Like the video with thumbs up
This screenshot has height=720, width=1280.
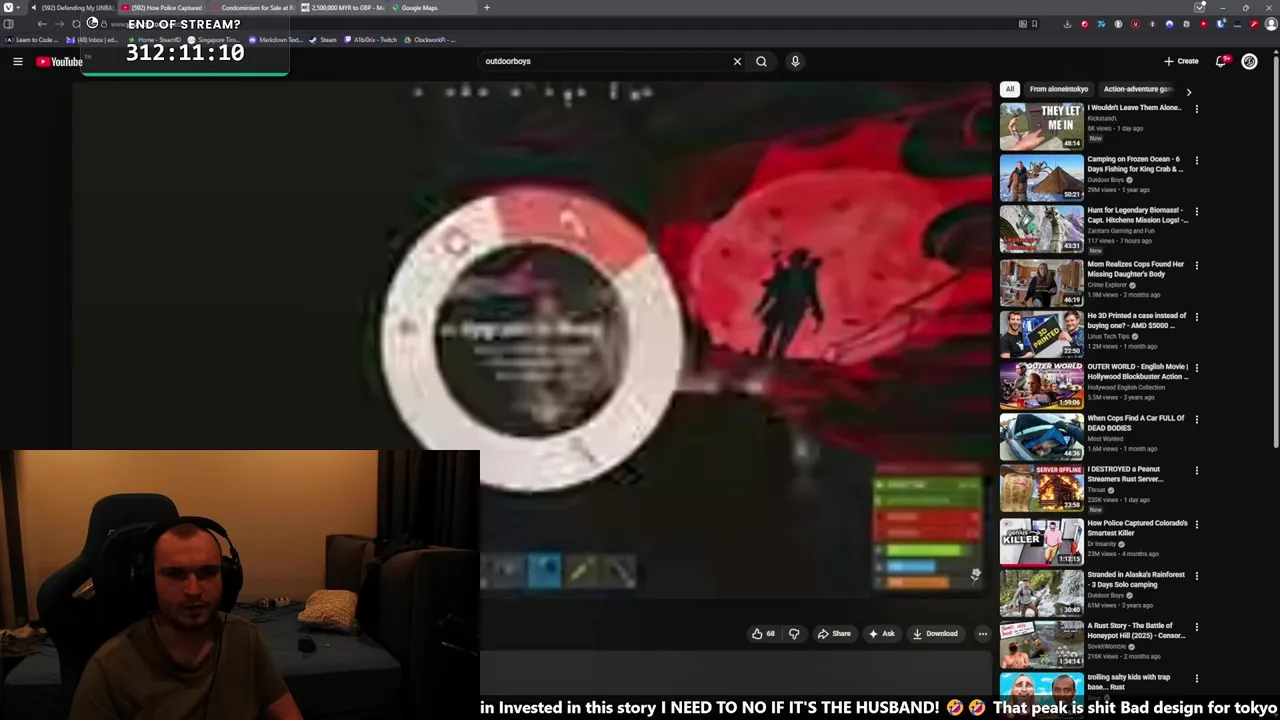click(x=763, y=633)
